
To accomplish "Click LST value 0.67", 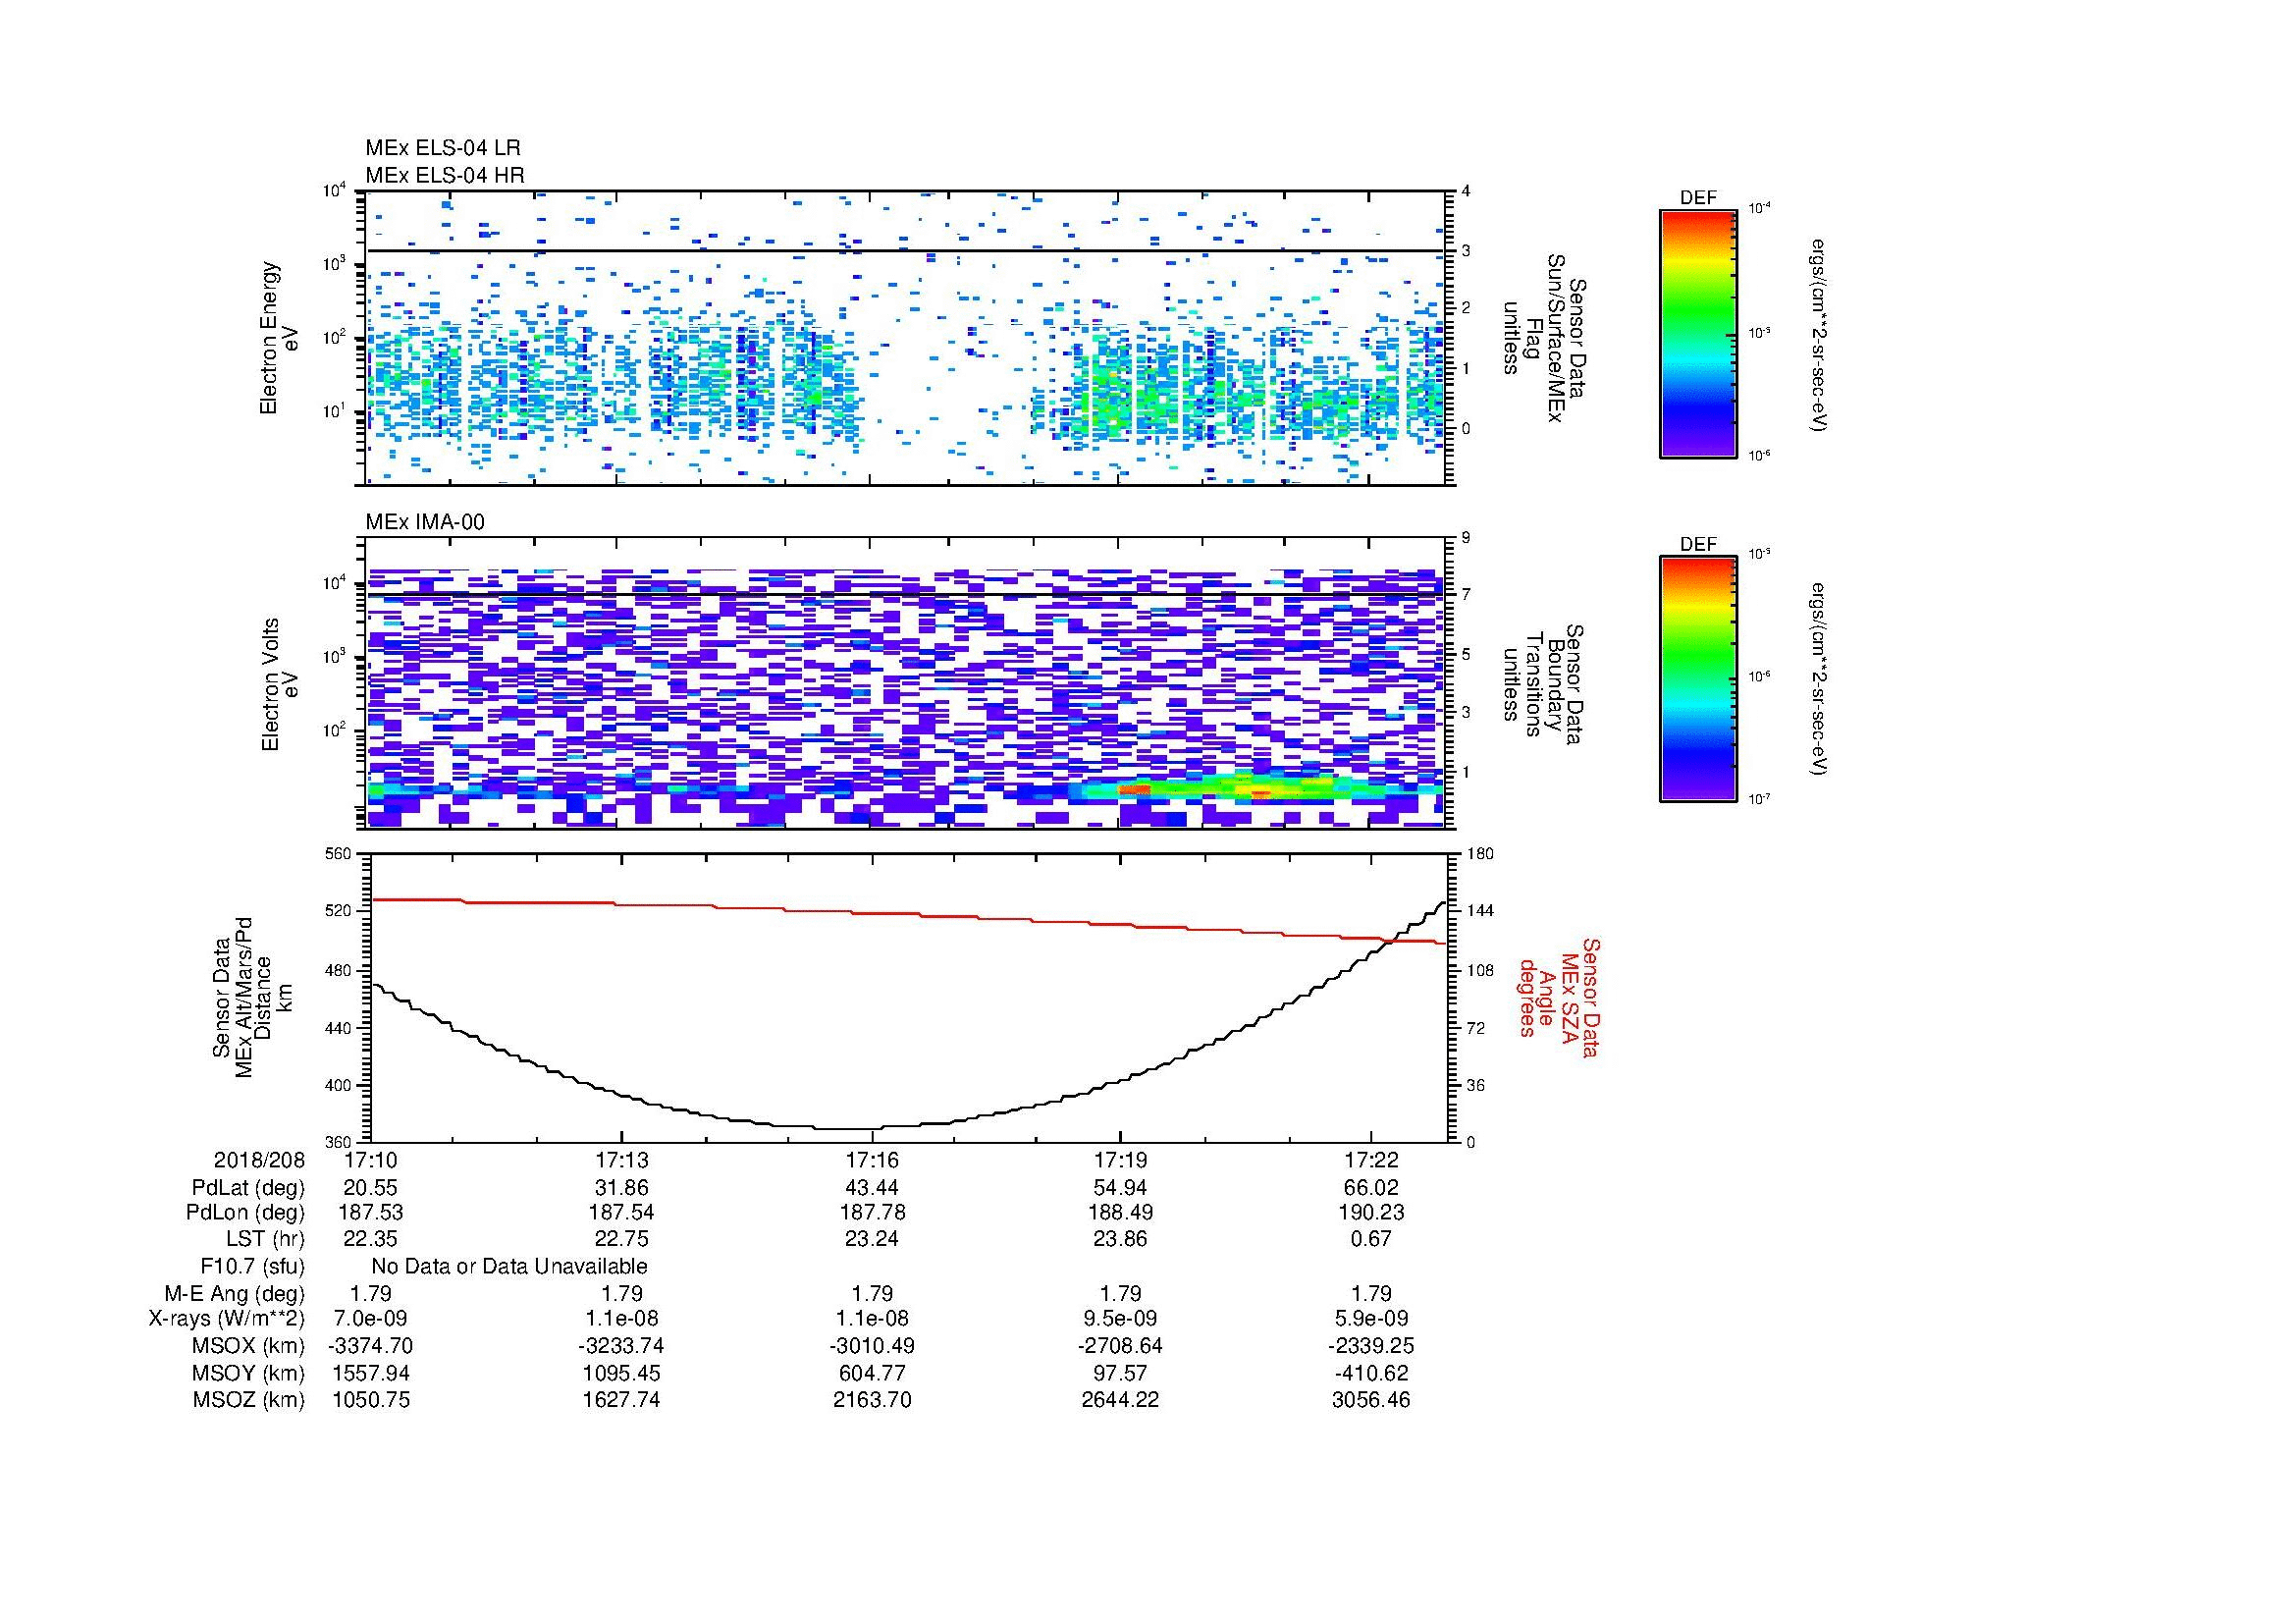I will [1371, 1239].
